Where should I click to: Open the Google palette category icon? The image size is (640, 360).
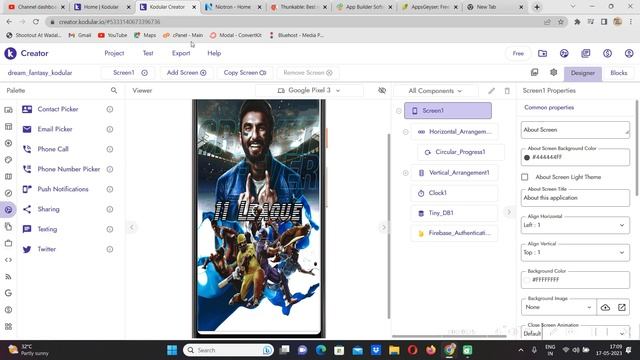click(x=8, y=293)
